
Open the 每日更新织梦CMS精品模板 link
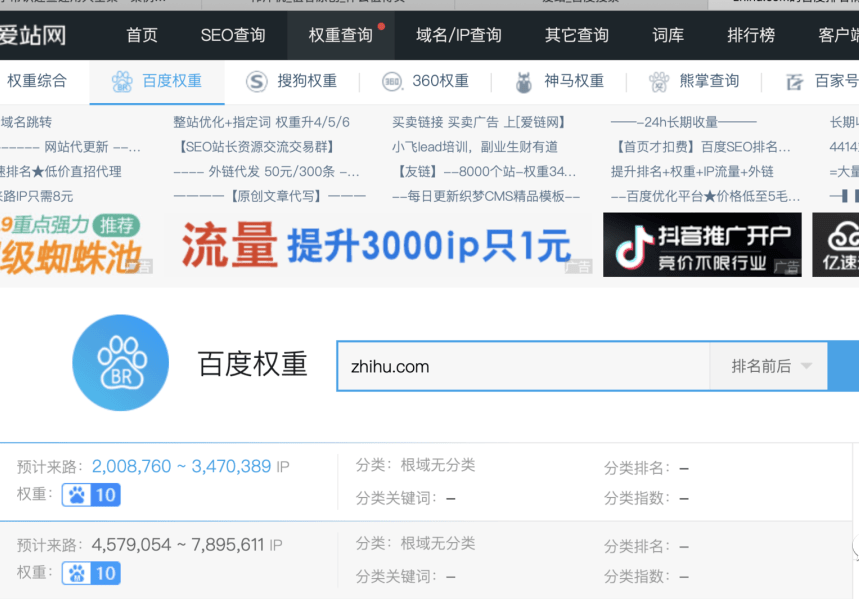tap(486, 196)
